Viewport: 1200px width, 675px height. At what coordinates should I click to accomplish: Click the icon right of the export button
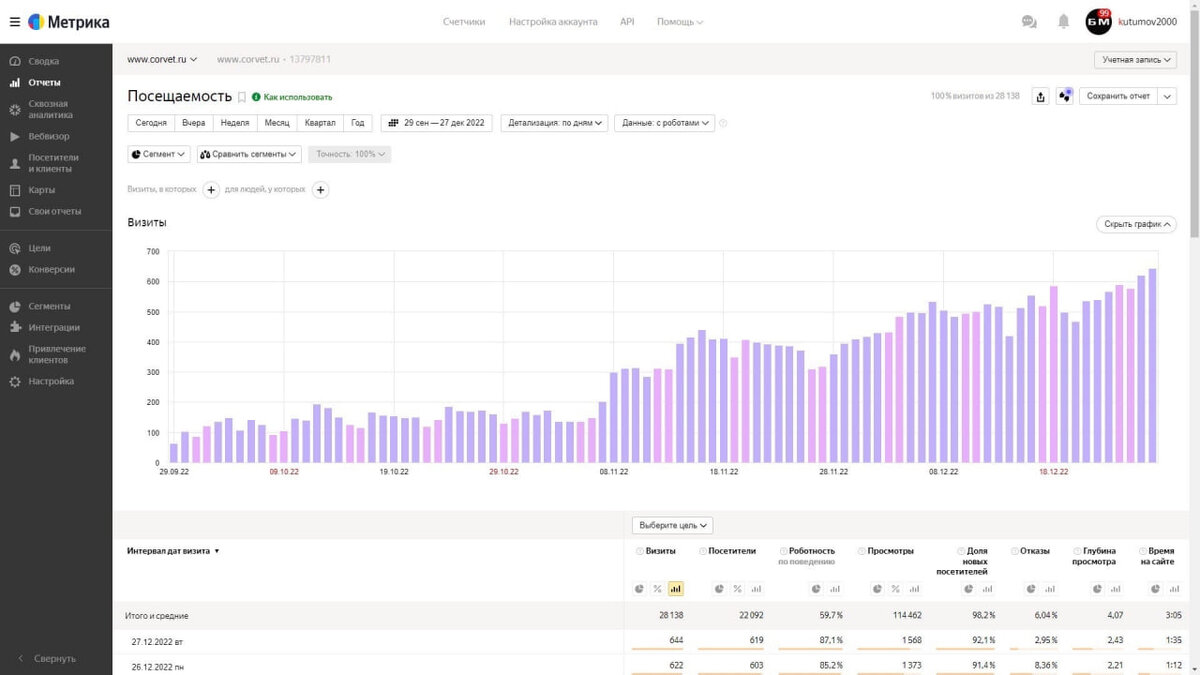pyautogui.click(x=1064, y=96)
